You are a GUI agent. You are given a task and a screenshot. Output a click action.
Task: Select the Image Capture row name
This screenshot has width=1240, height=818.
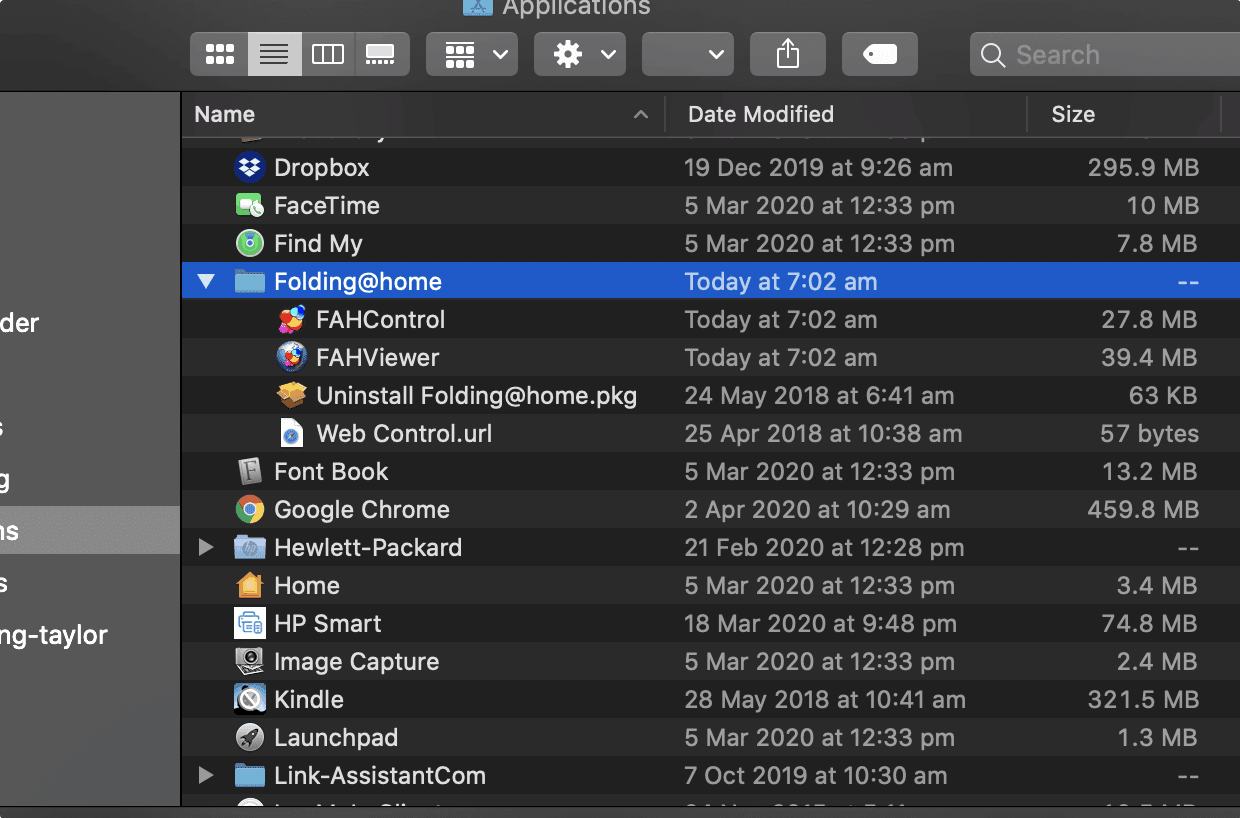coord(357,661)
